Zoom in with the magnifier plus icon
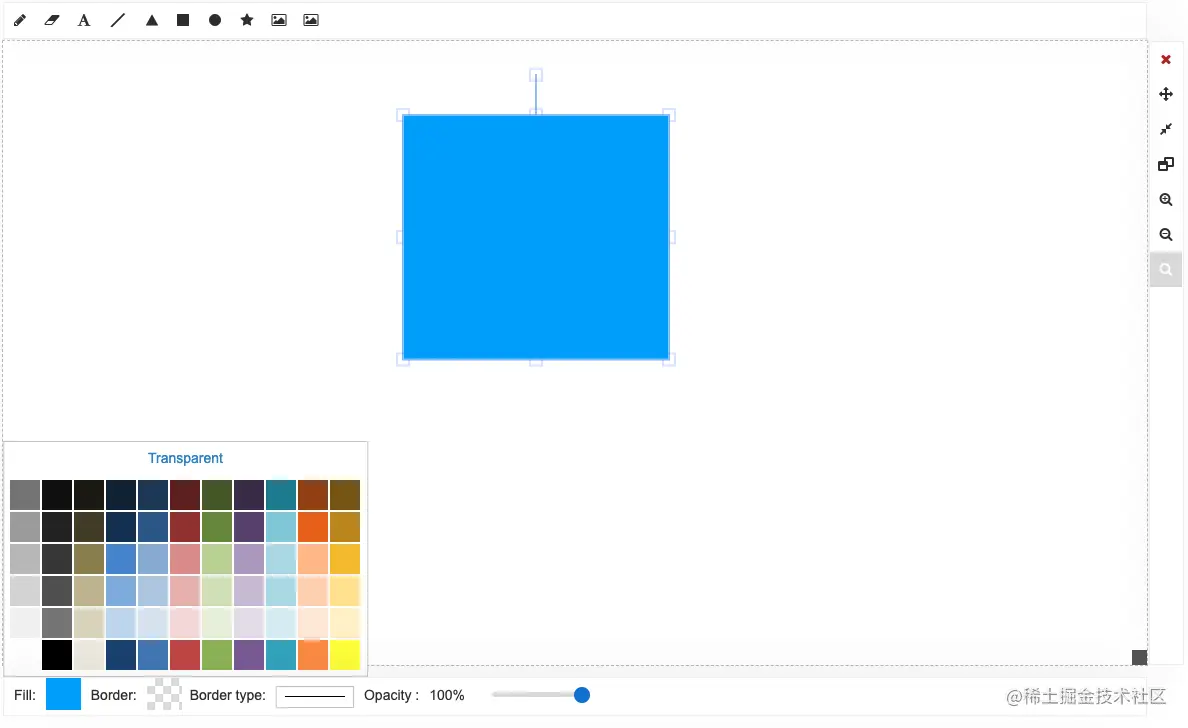 click(1166, 200)
